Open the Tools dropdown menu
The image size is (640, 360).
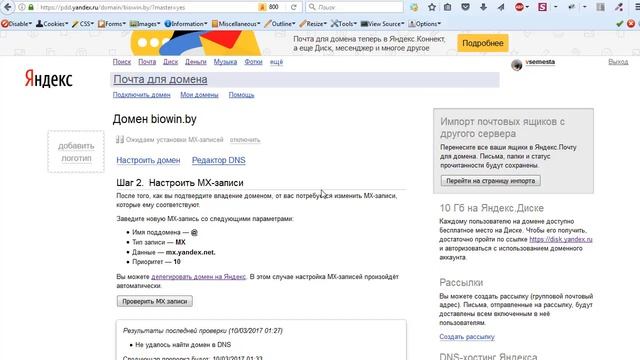(x=344, y=24)
